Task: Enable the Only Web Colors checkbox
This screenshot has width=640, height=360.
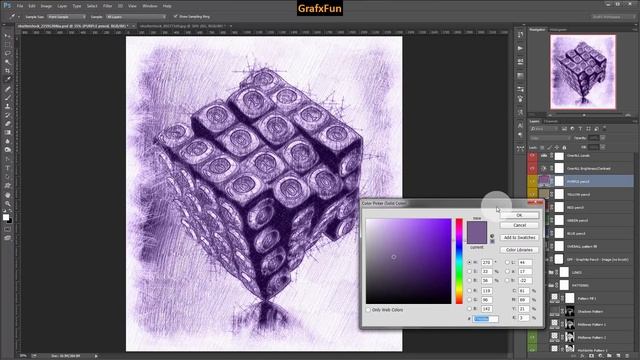Action: coord(368,310)
